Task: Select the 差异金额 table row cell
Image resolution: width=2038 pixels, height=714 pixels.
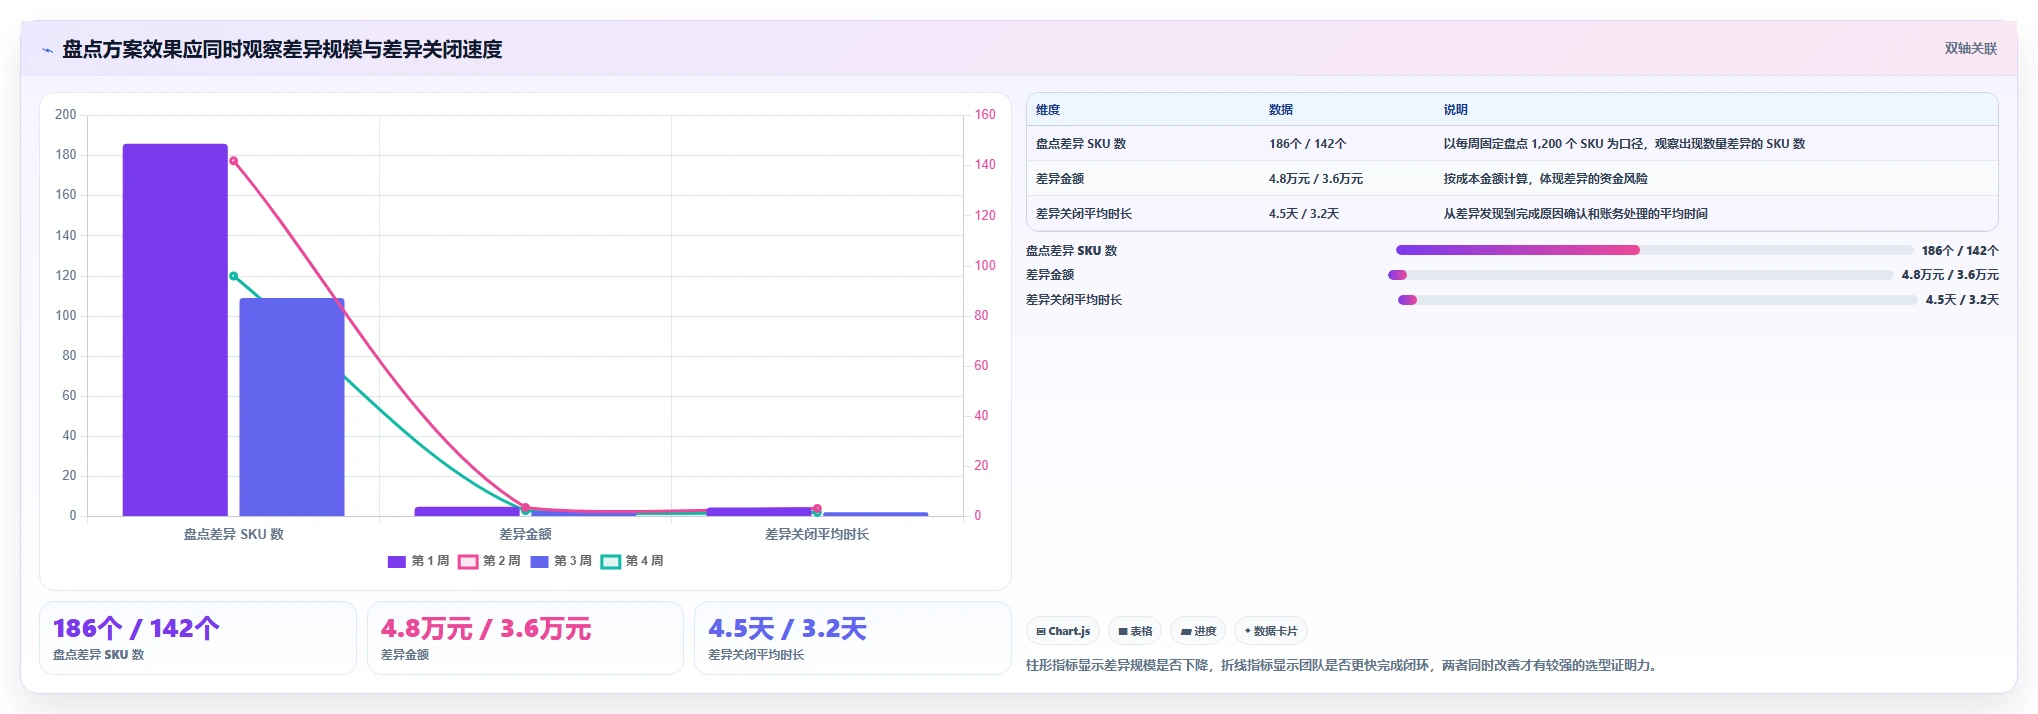Action: click(1060, 179)
